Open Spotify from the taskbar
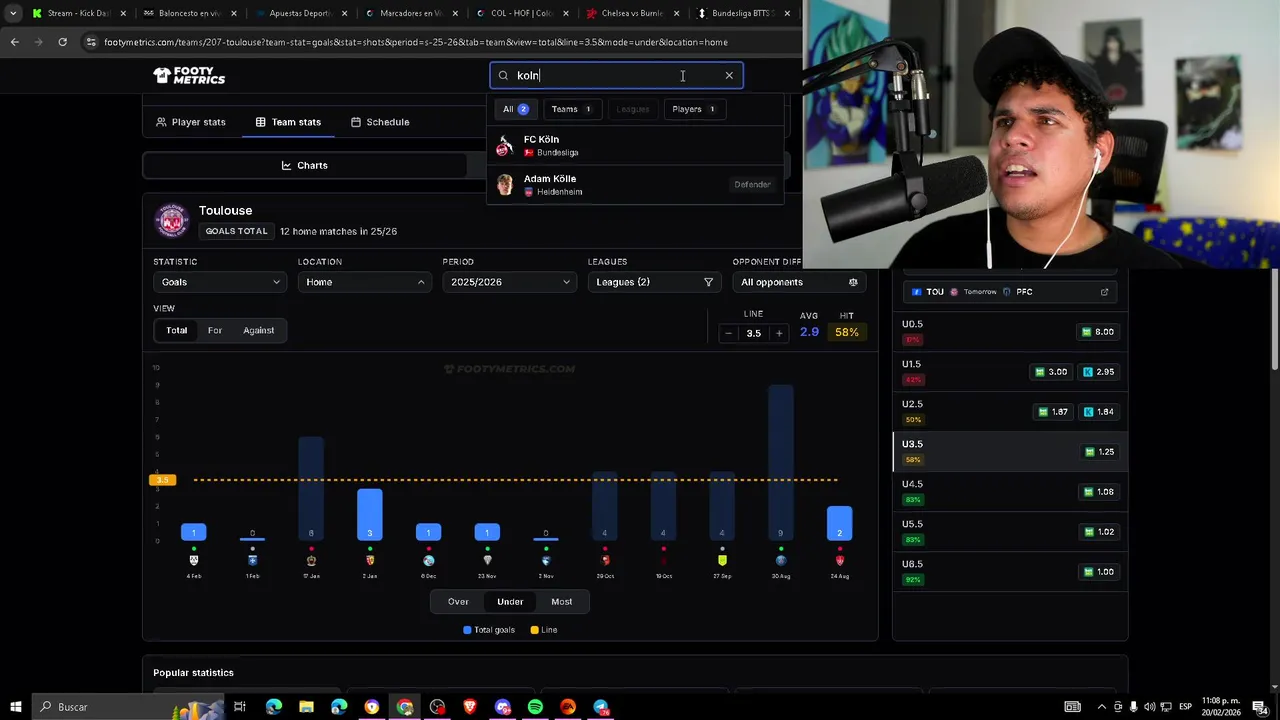Screen dimensions: 1280x720 pyautogui.click(x=535, y=707)
